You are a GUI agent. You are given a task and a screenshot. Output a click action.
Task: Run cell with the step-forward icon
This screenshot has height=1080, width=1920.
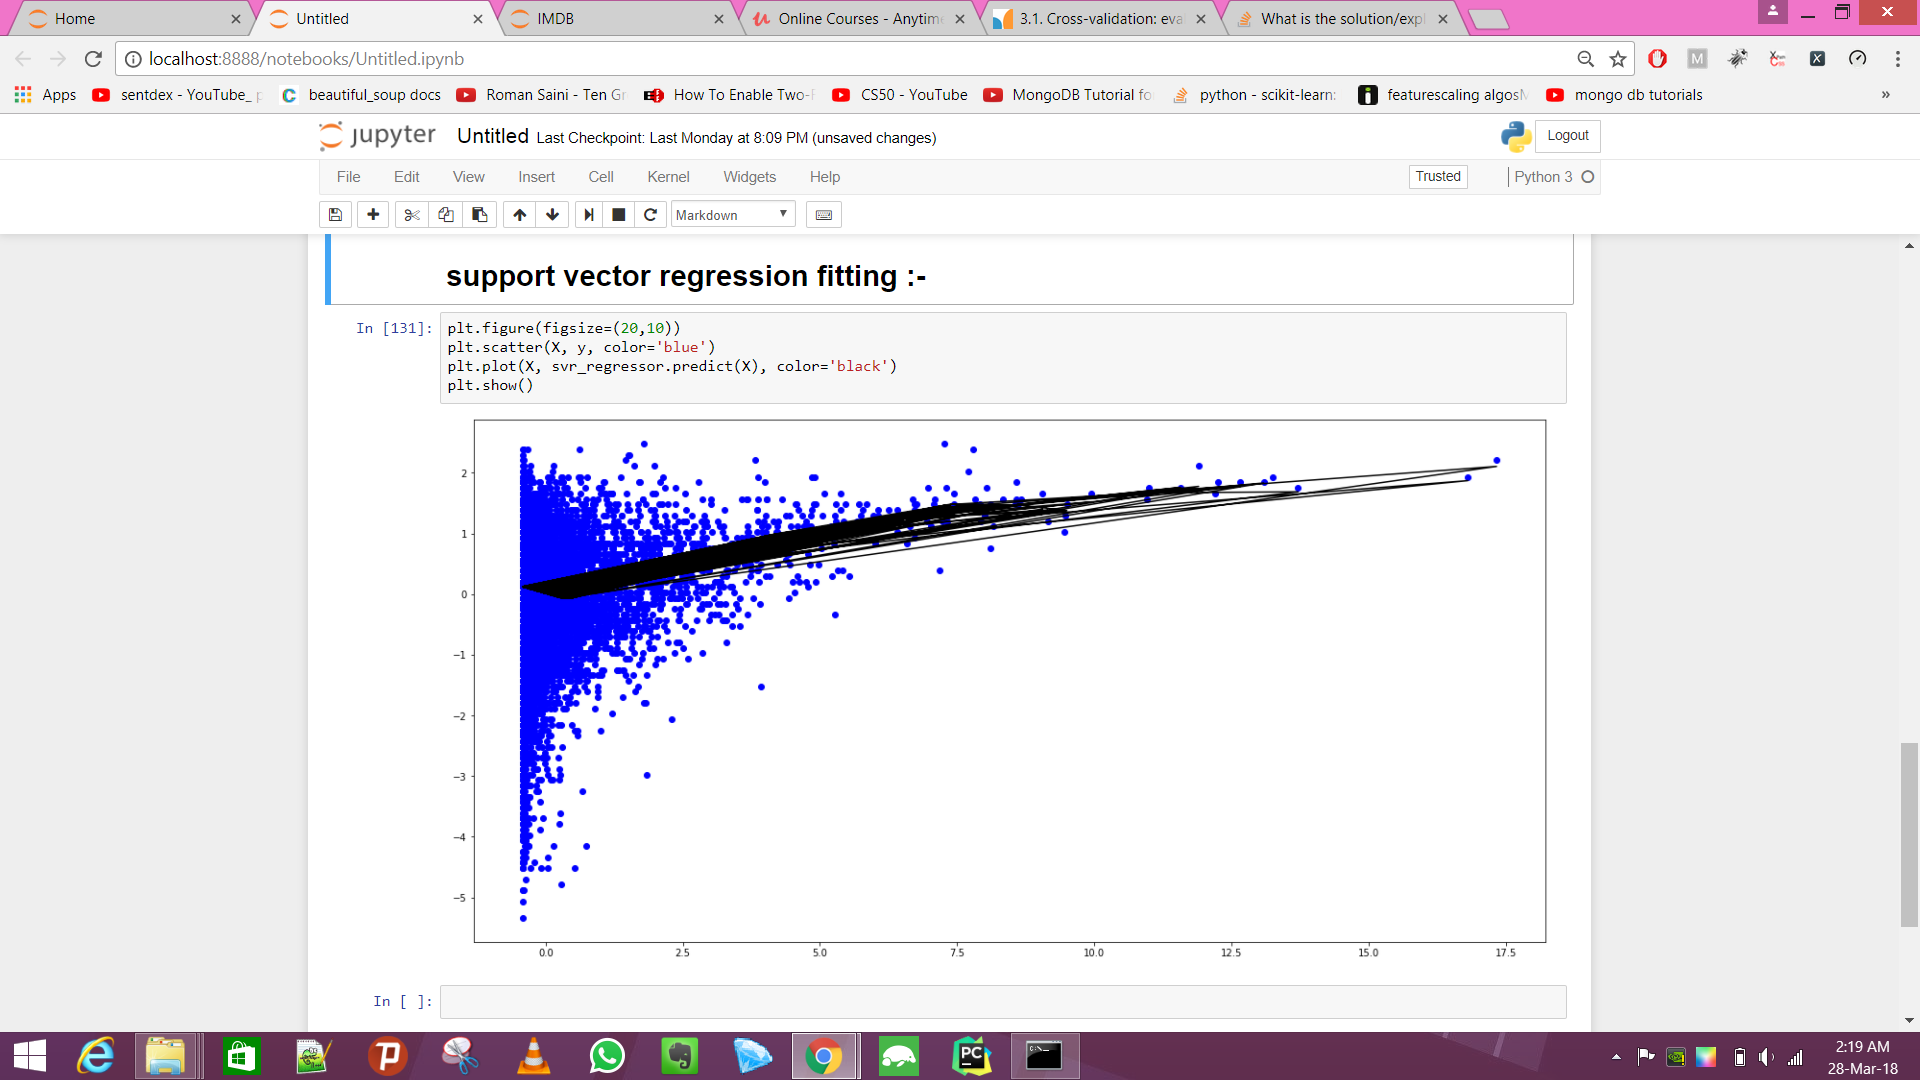[588, 215]
